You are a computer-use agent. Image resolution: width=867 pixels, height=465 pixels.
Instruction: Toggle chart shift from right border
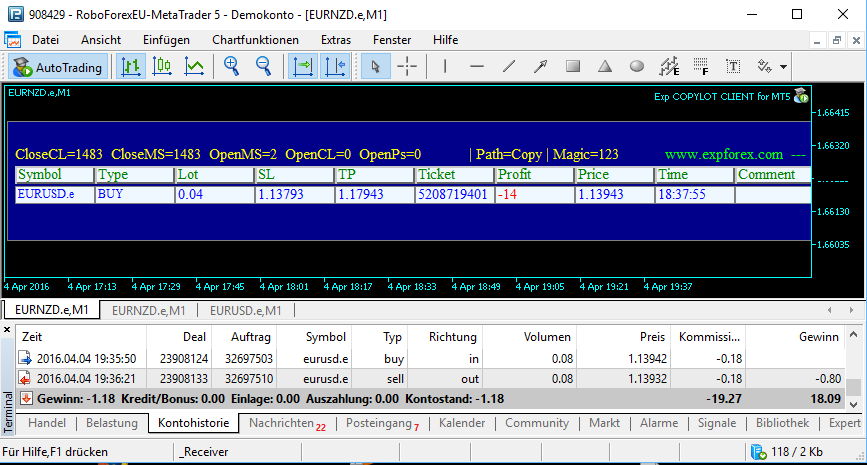pos(335,67)
